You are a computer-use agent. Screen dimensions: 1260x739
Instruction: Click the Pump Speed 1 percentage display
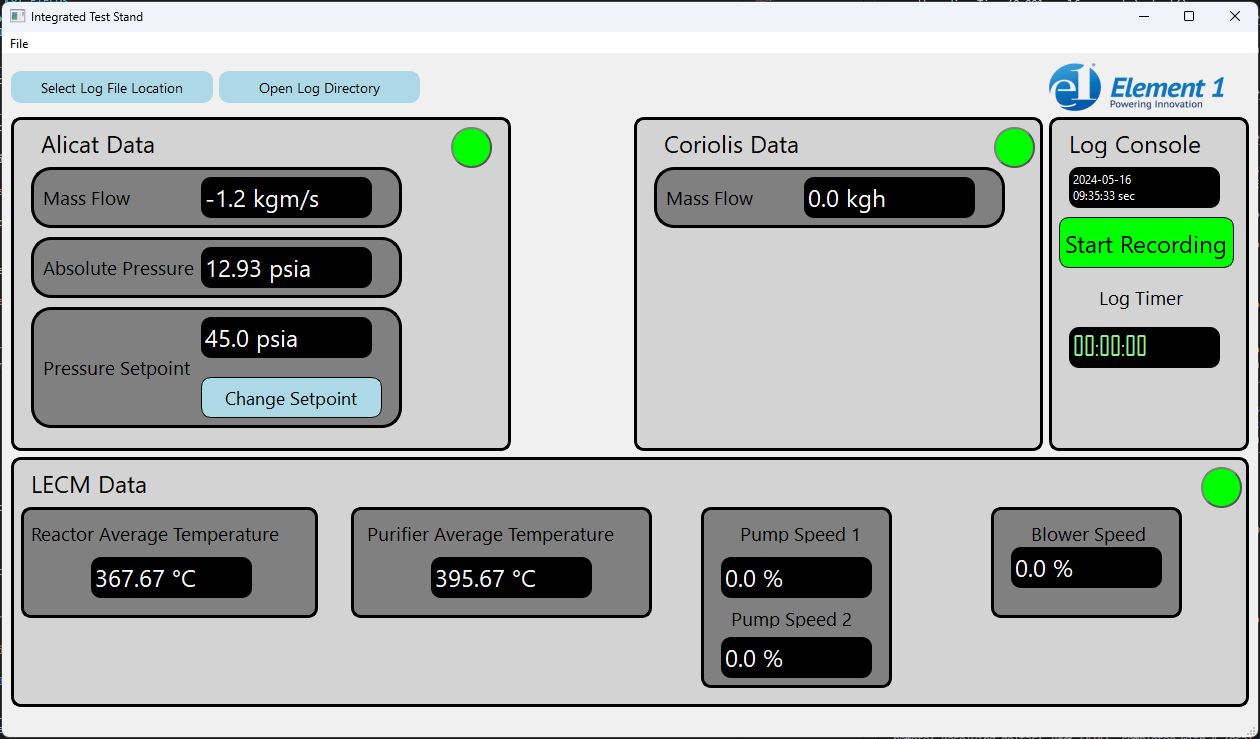(796, 578)
